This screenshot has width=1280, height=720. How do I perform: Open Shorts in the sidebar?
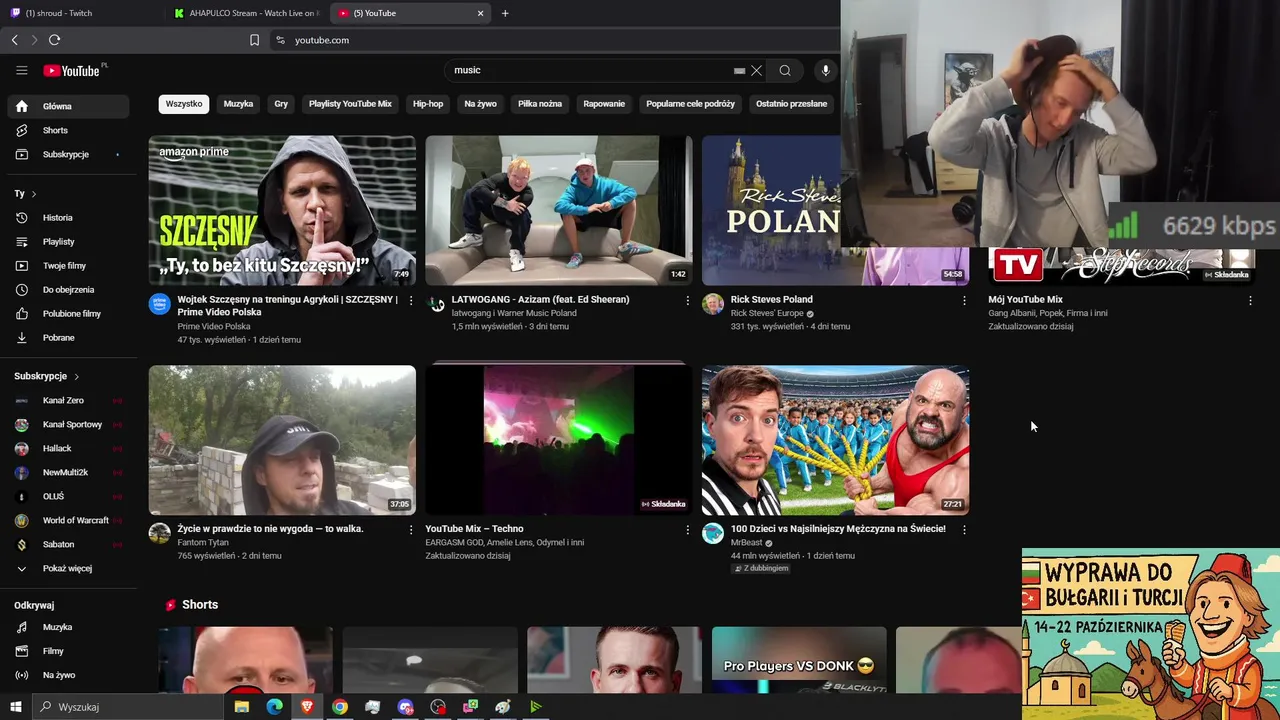68,130
